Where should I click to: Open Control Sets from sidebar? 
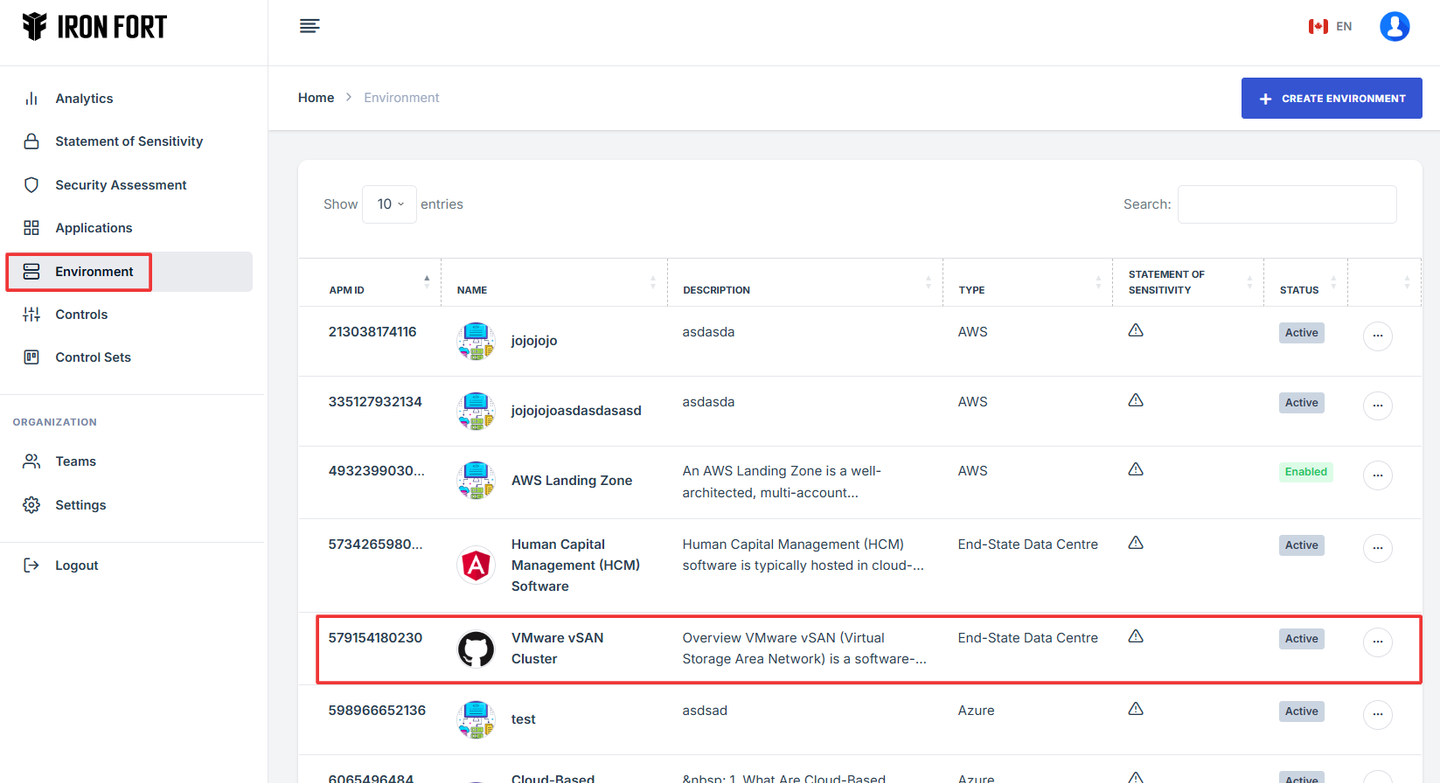tap(93, 357)
